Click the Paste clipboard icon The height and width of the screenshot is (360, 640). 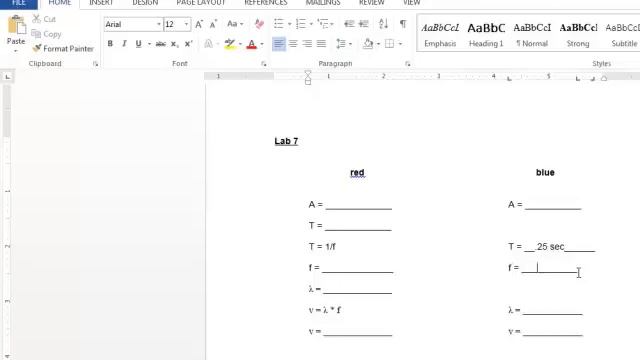[x=16, y=25]
